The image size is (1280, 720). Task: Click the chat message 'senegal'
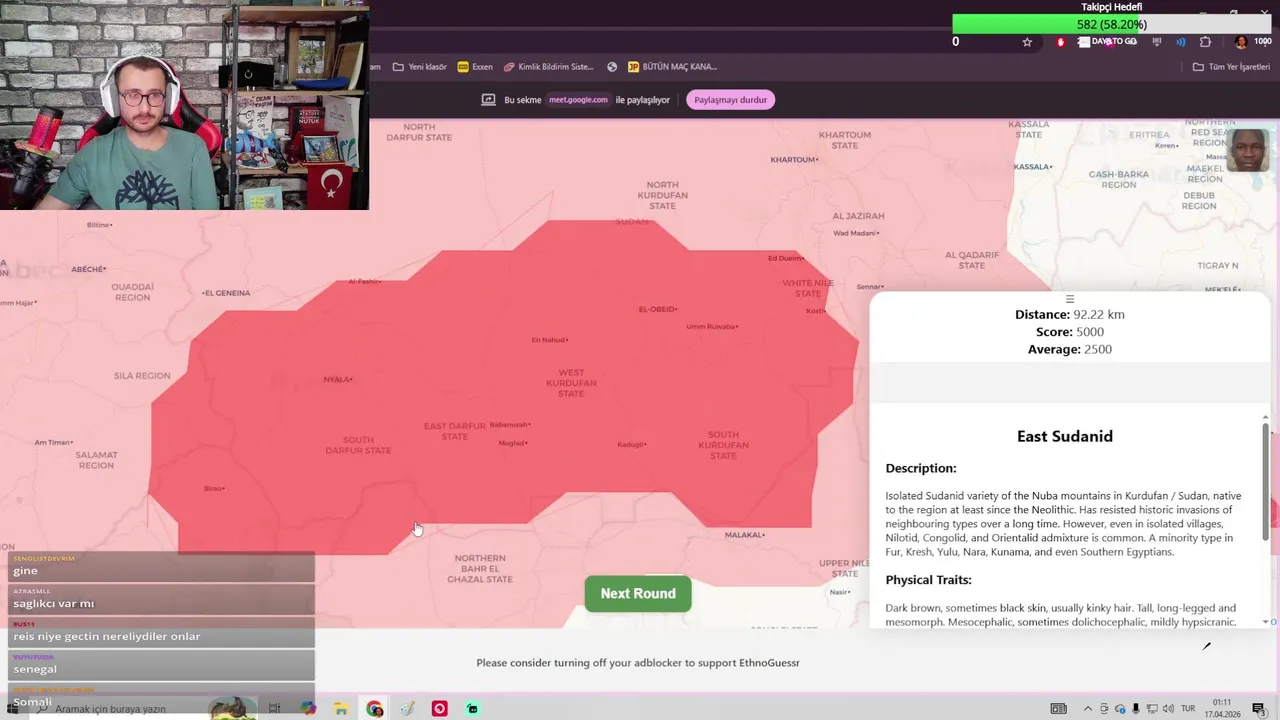tap(35, 669)
